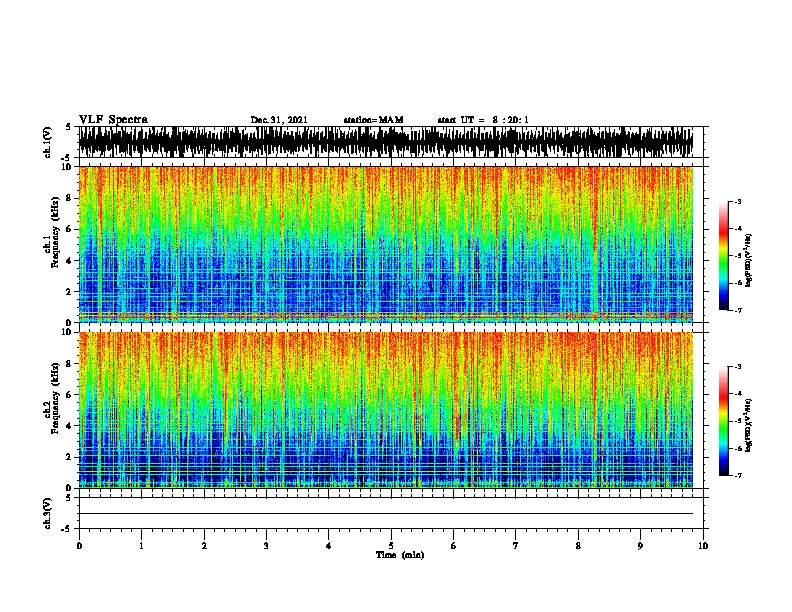Image resolution: width=792 pixels, height=612 pixels.
Task: Click the ch.3(V) flat trace line
Action: (386, 514)
